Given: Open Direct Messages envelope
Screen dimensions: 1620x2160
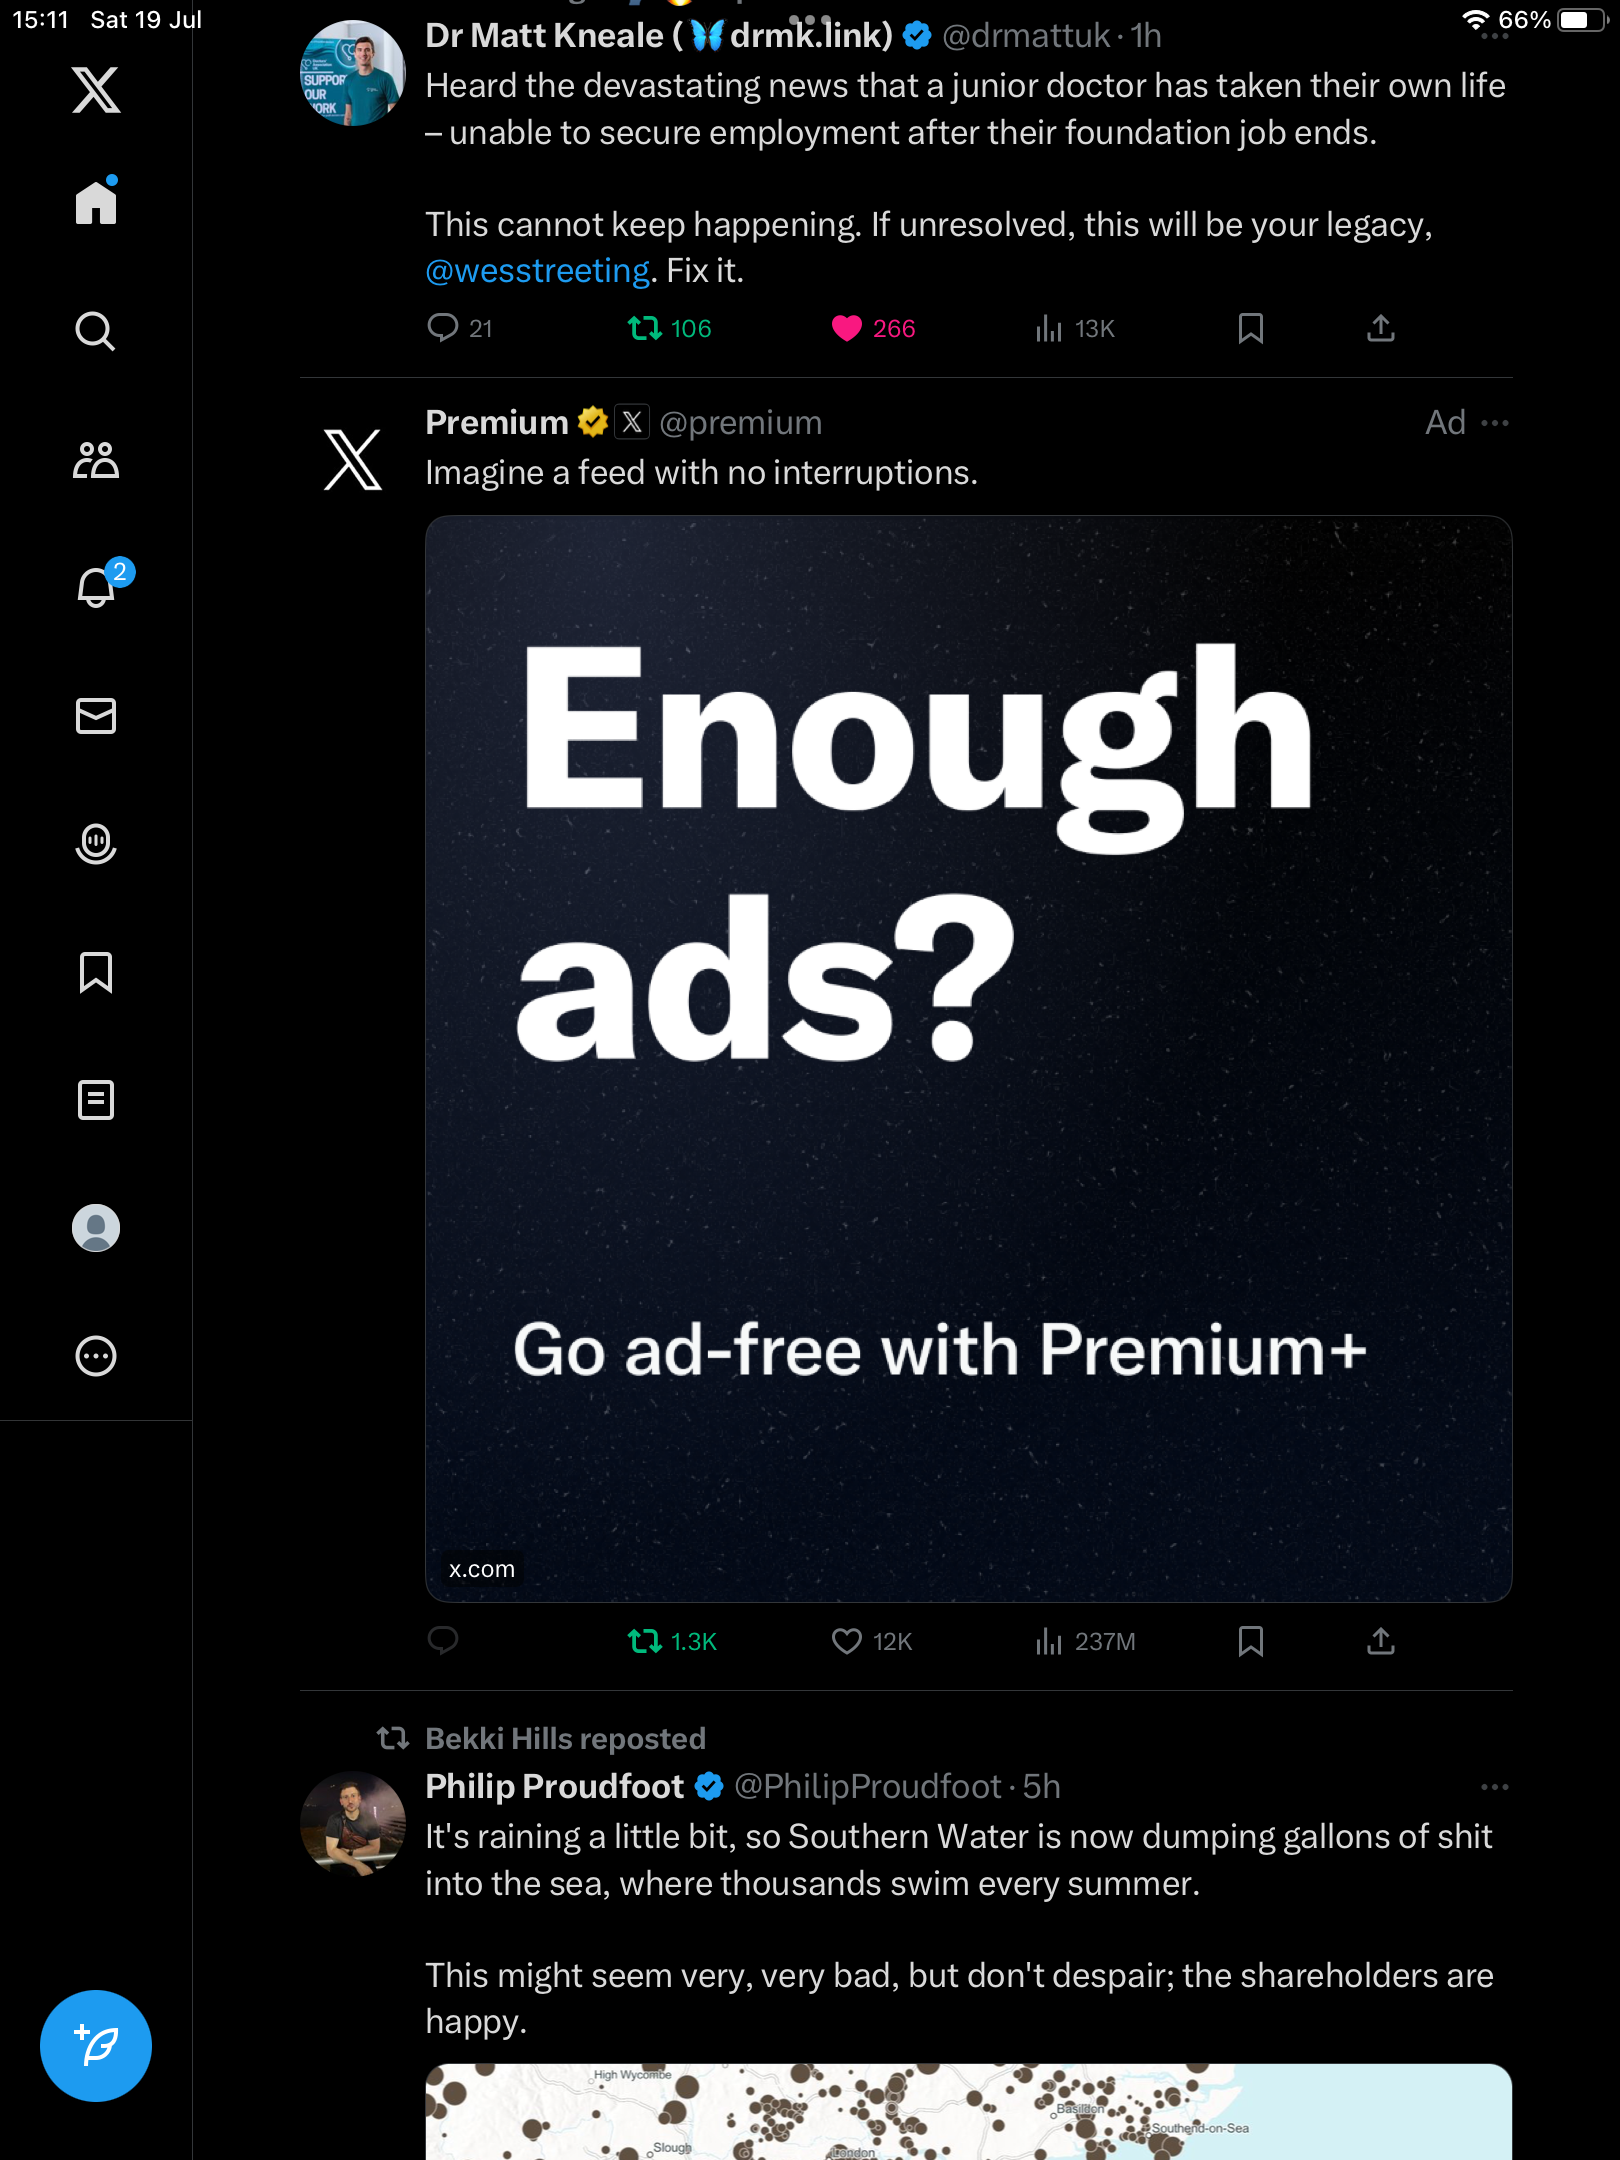Looking at the screenshot, I should click(96, 716).
